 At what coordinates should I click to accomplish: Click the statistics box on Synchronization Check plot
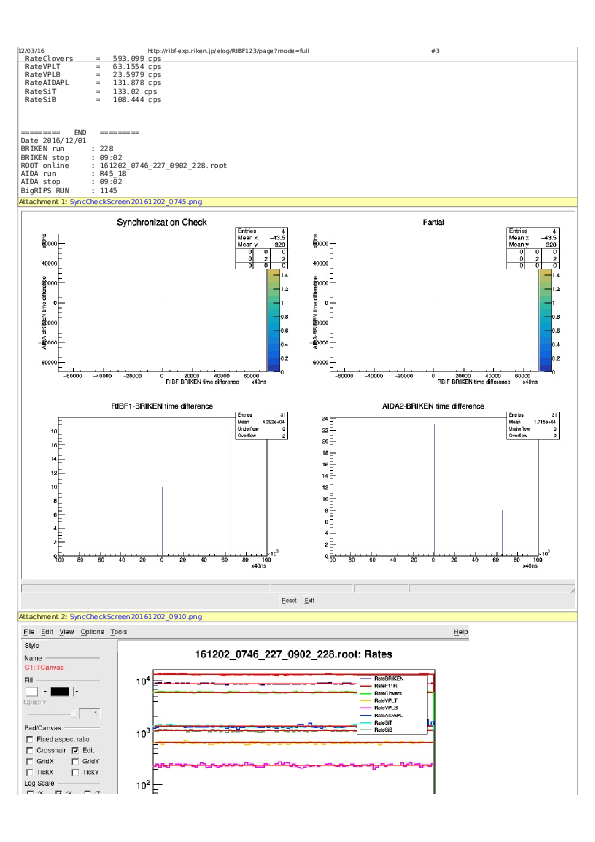coord(262,248)
